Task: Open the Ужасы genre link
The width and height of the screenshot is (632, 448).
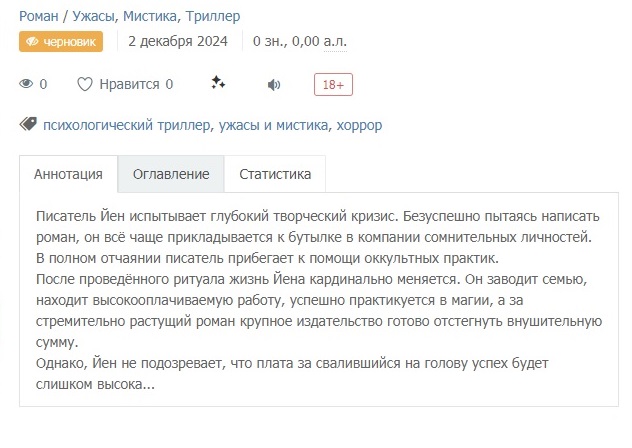Action: [x=94, y=16]
